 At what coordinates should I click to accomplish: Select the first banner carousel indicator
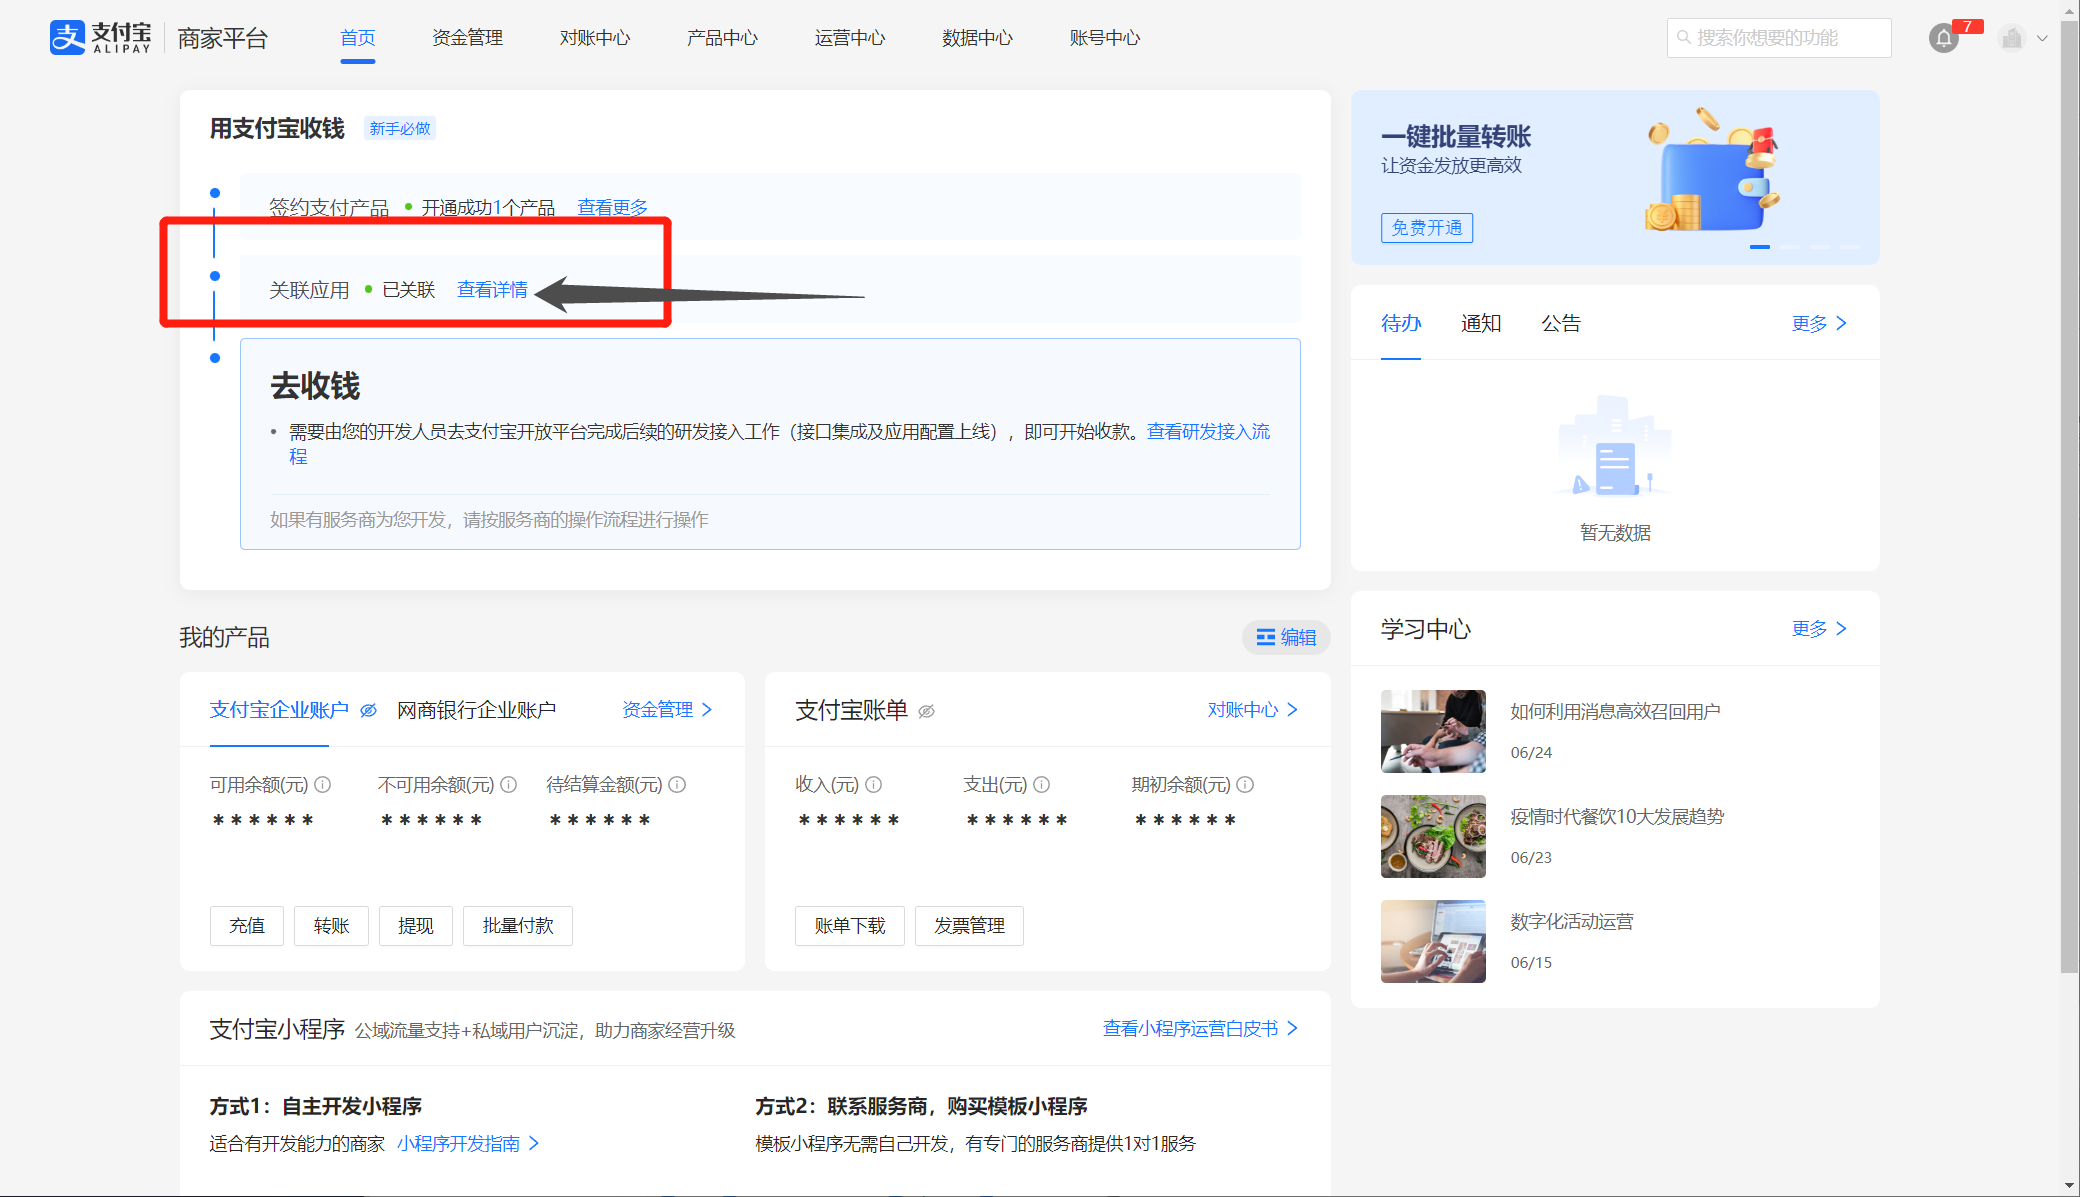(1760, 247)
